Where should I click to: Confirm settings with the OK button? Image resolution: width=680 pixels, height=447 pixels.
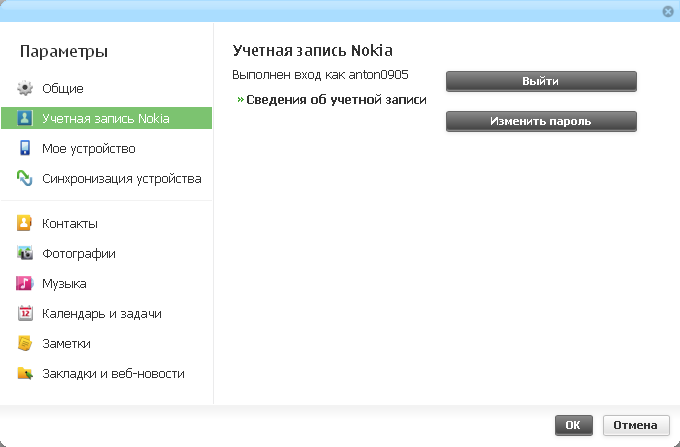(x=573, y=425)
